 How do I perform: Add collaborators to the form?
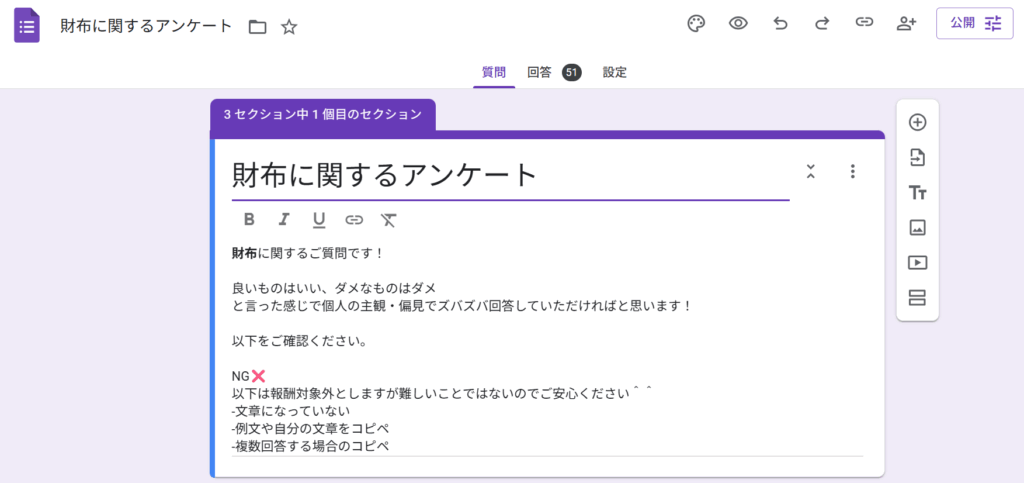(x=906, y=24)
